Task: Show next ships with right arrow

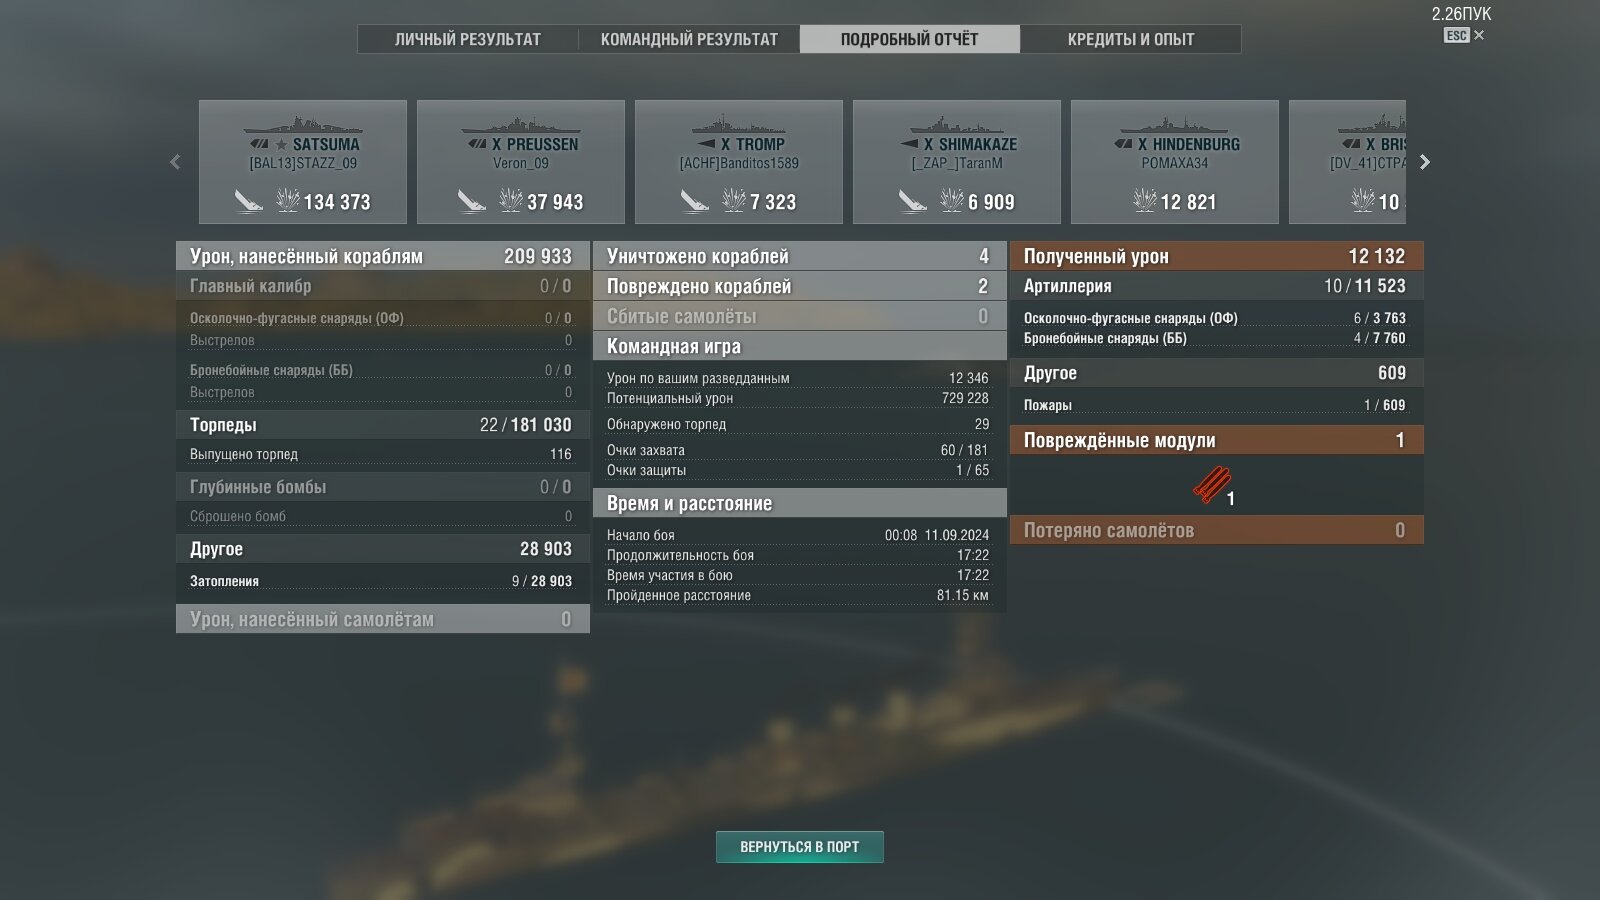Action: 1425,162
